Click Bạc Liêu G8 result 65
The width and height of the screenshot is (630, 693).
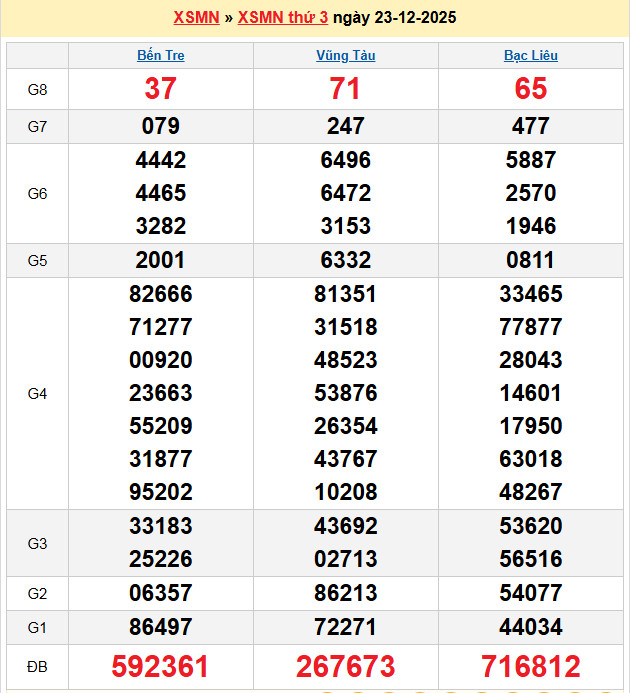[530, 89]
